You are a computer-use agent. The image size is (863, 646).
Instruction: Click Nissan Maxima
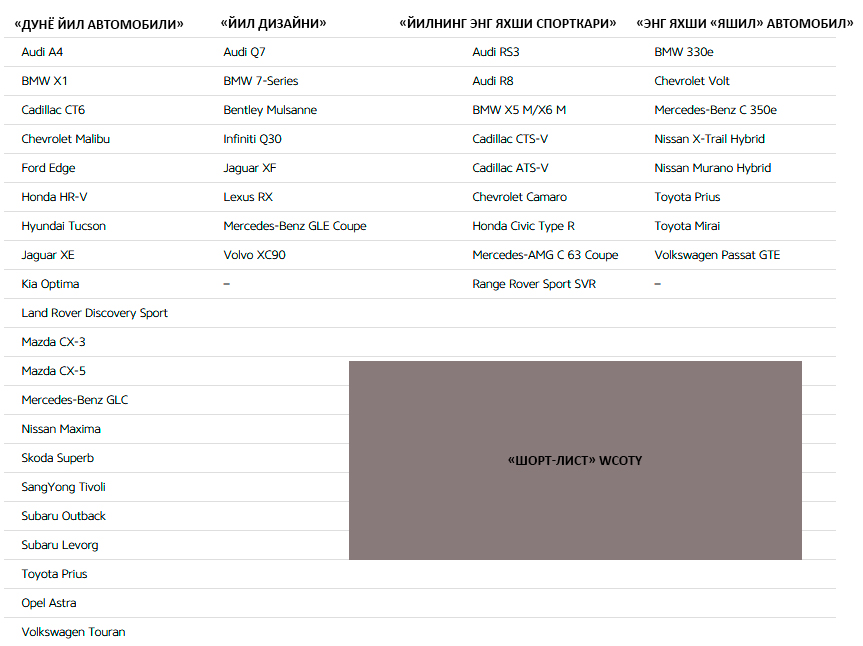(61, 429)
